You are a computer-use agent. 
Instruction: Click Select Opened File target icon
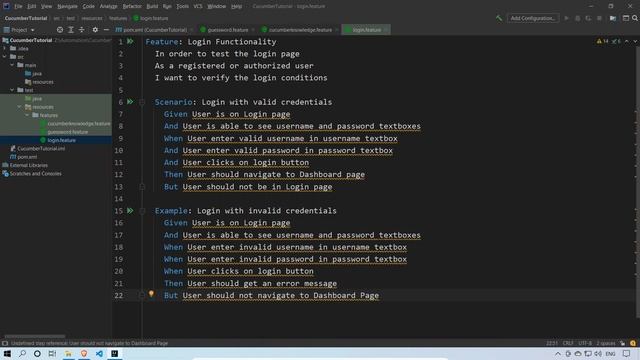(x=60, y=30)
